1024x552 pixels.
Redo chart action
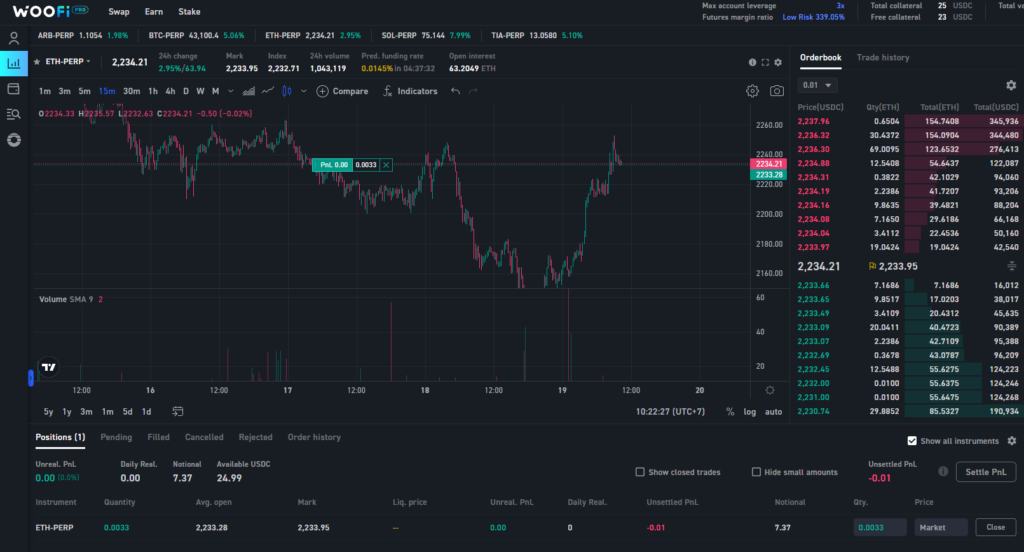pos(473,91)
